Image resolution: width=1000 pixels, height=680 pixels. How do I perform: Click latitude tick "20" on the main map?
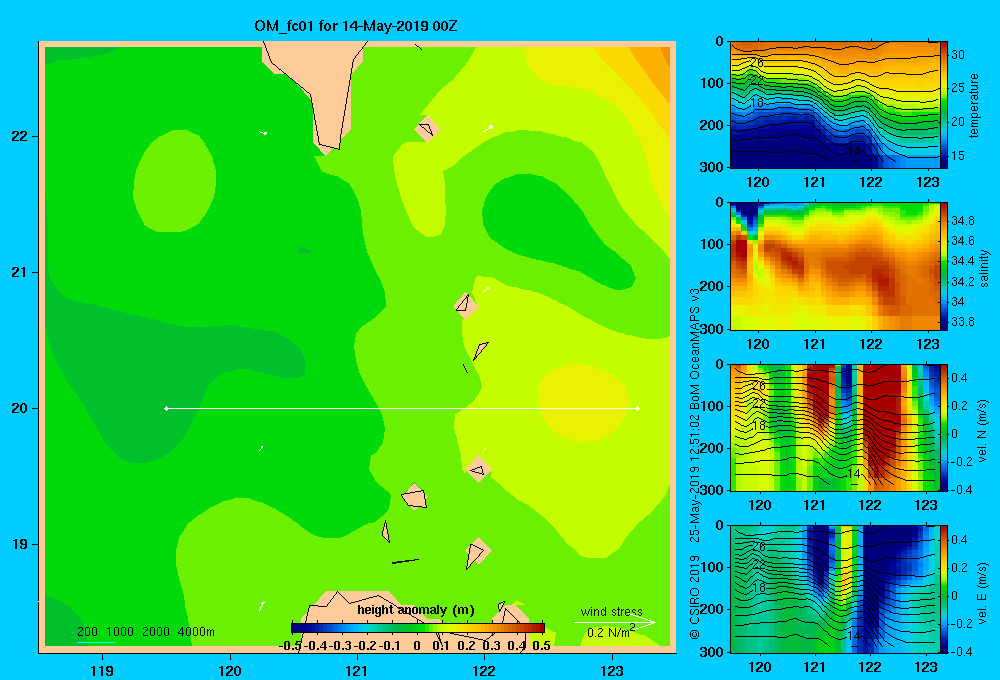pos(20,408)
